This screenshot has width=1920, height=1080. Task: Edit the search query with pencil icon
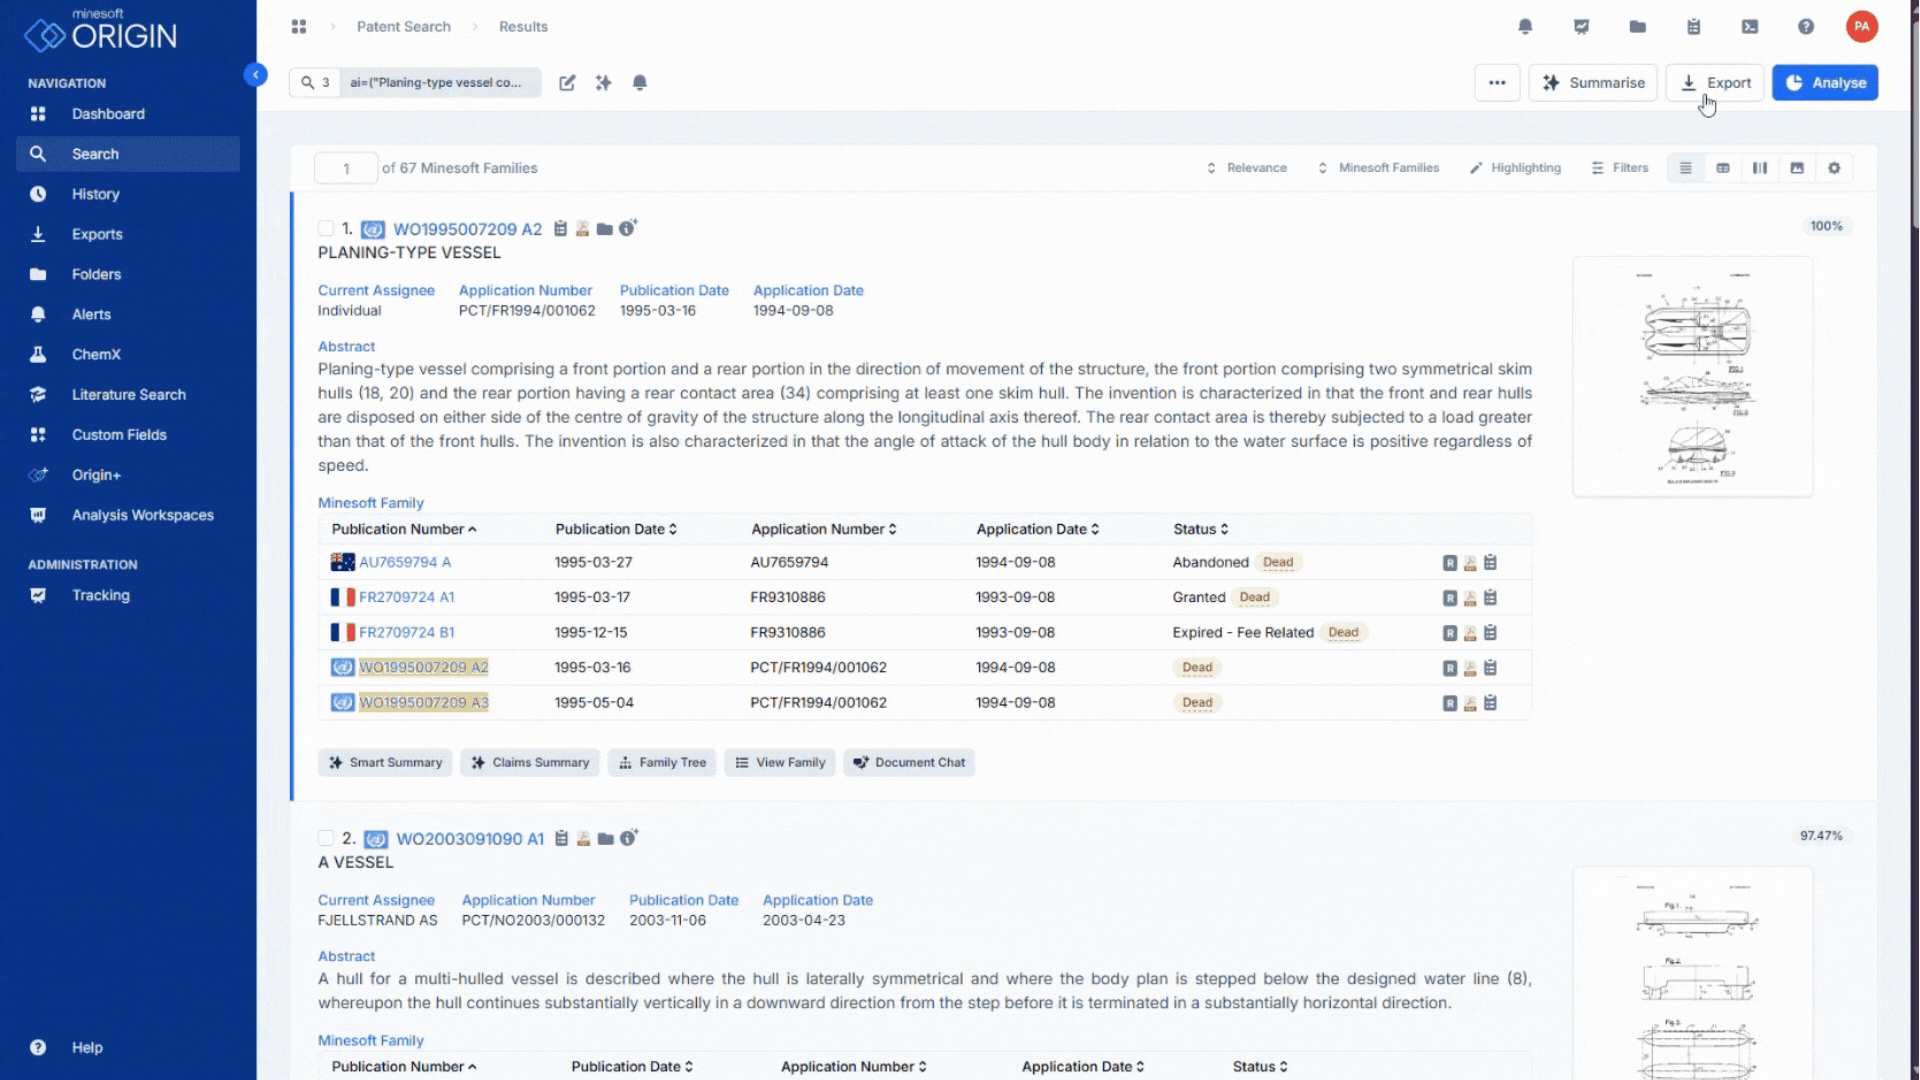tap(567, 83)
